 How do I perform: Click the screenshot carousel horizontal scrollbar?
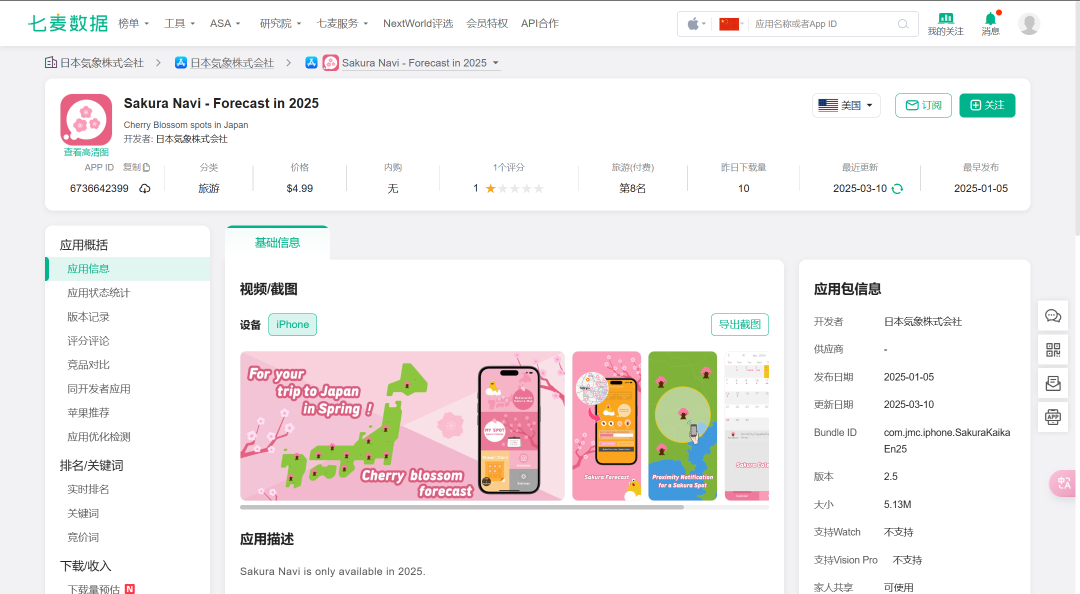(x=462, y=507)
